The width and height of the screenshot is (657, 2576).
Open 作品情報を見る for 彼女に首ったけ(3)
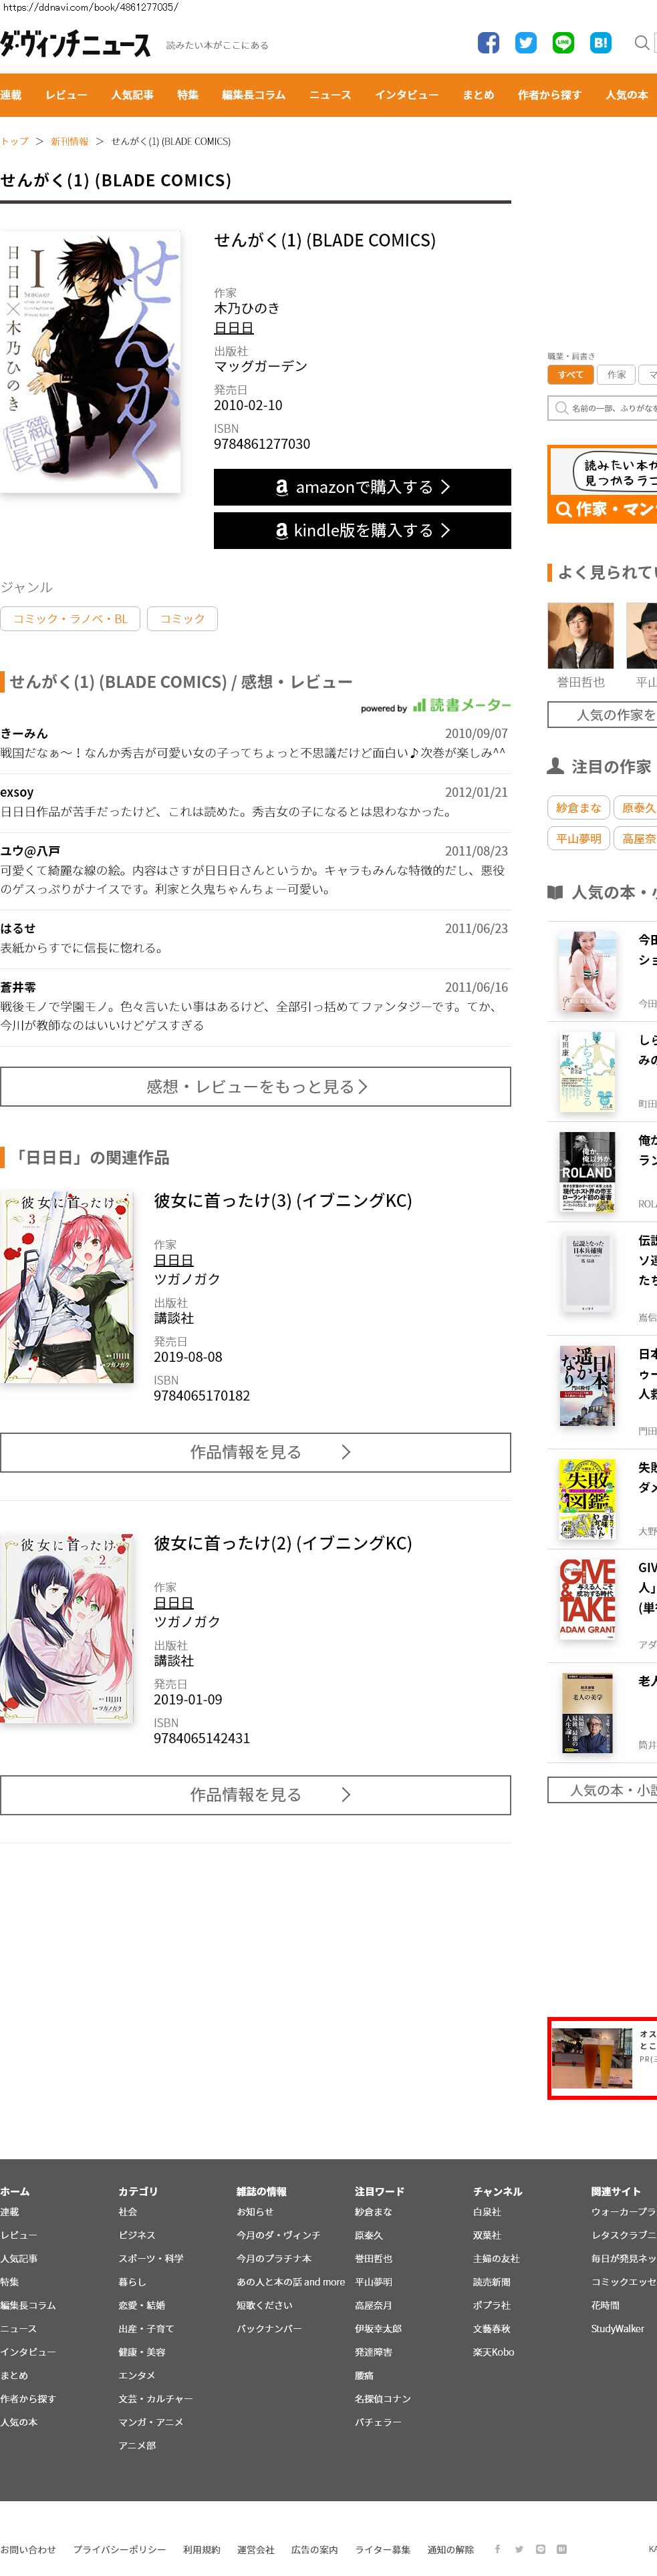tap(256, 1452)
